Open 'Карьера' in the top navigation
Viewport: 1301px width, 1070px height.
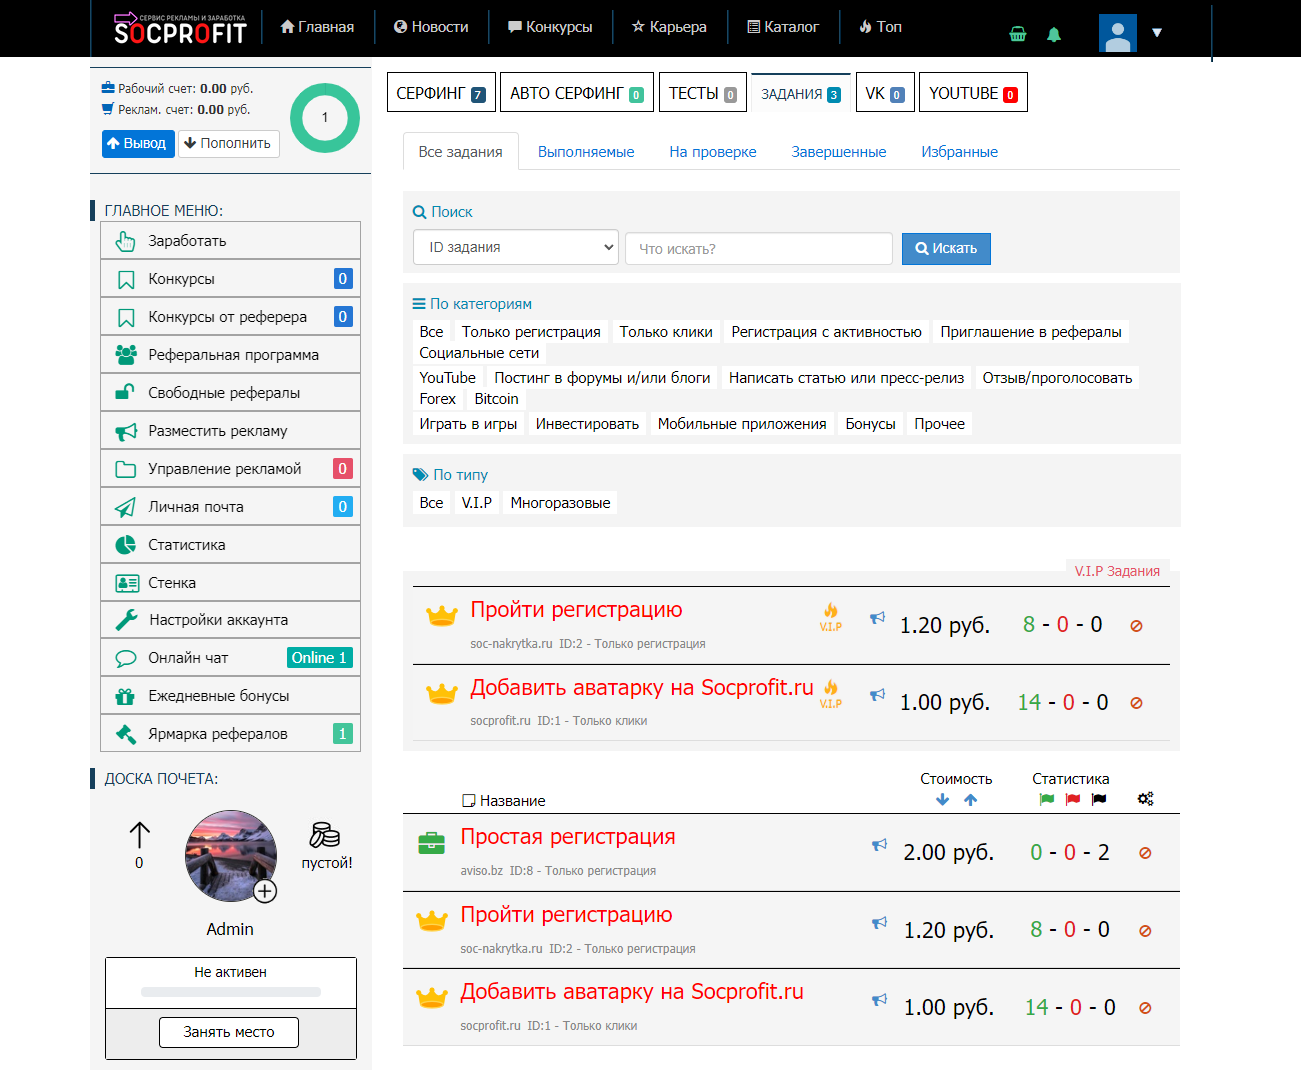point(669,27)
